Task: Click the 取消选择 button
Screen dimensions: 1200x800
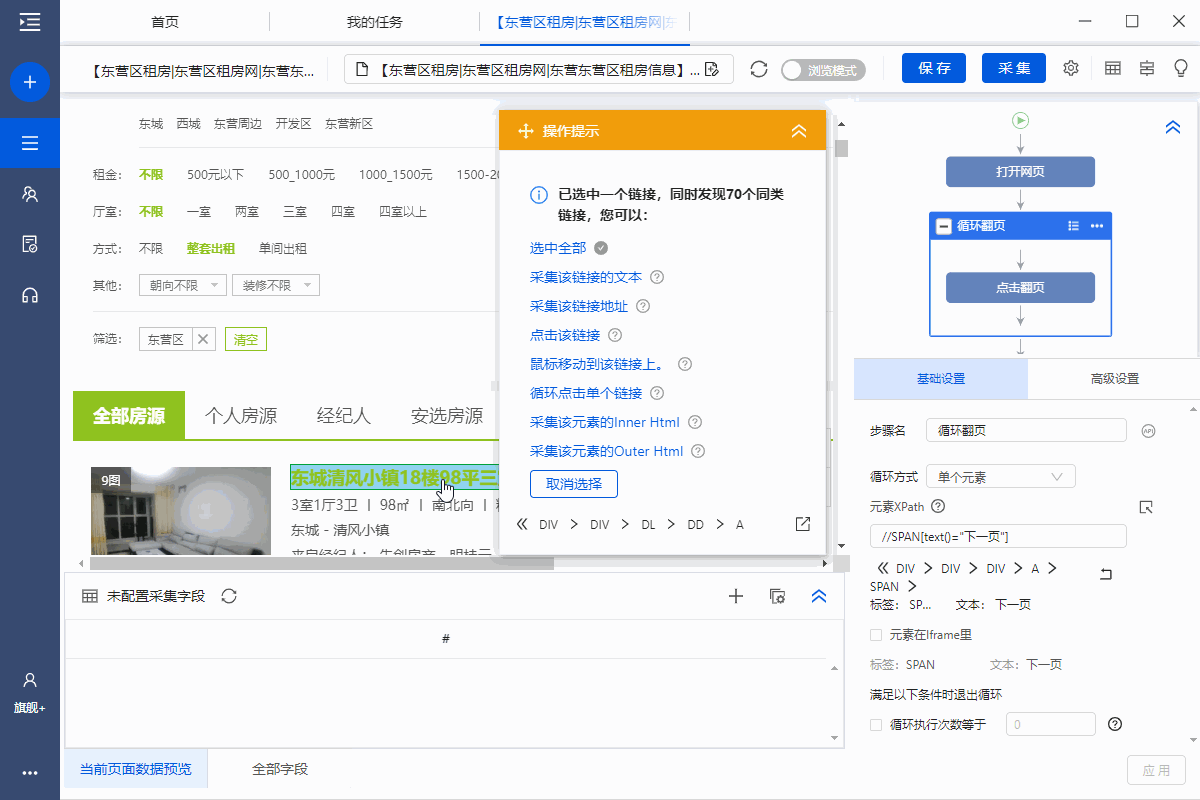Action: (x=574, y=484)
